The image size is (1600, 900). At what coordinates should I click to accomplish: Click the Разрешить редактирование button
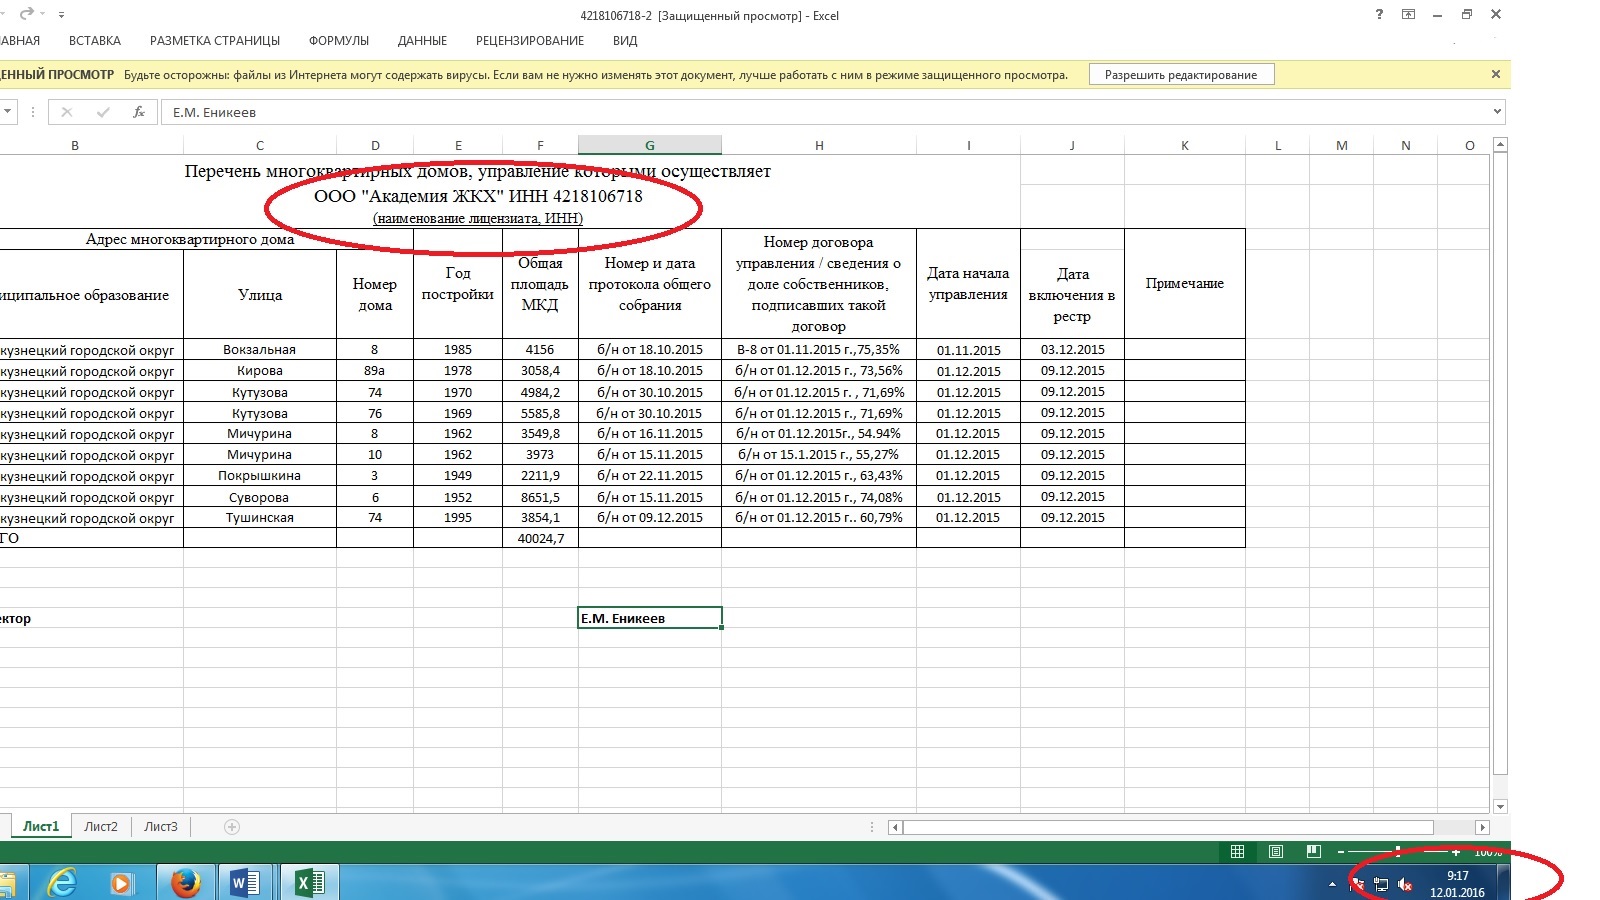(x=1181, y=75)
